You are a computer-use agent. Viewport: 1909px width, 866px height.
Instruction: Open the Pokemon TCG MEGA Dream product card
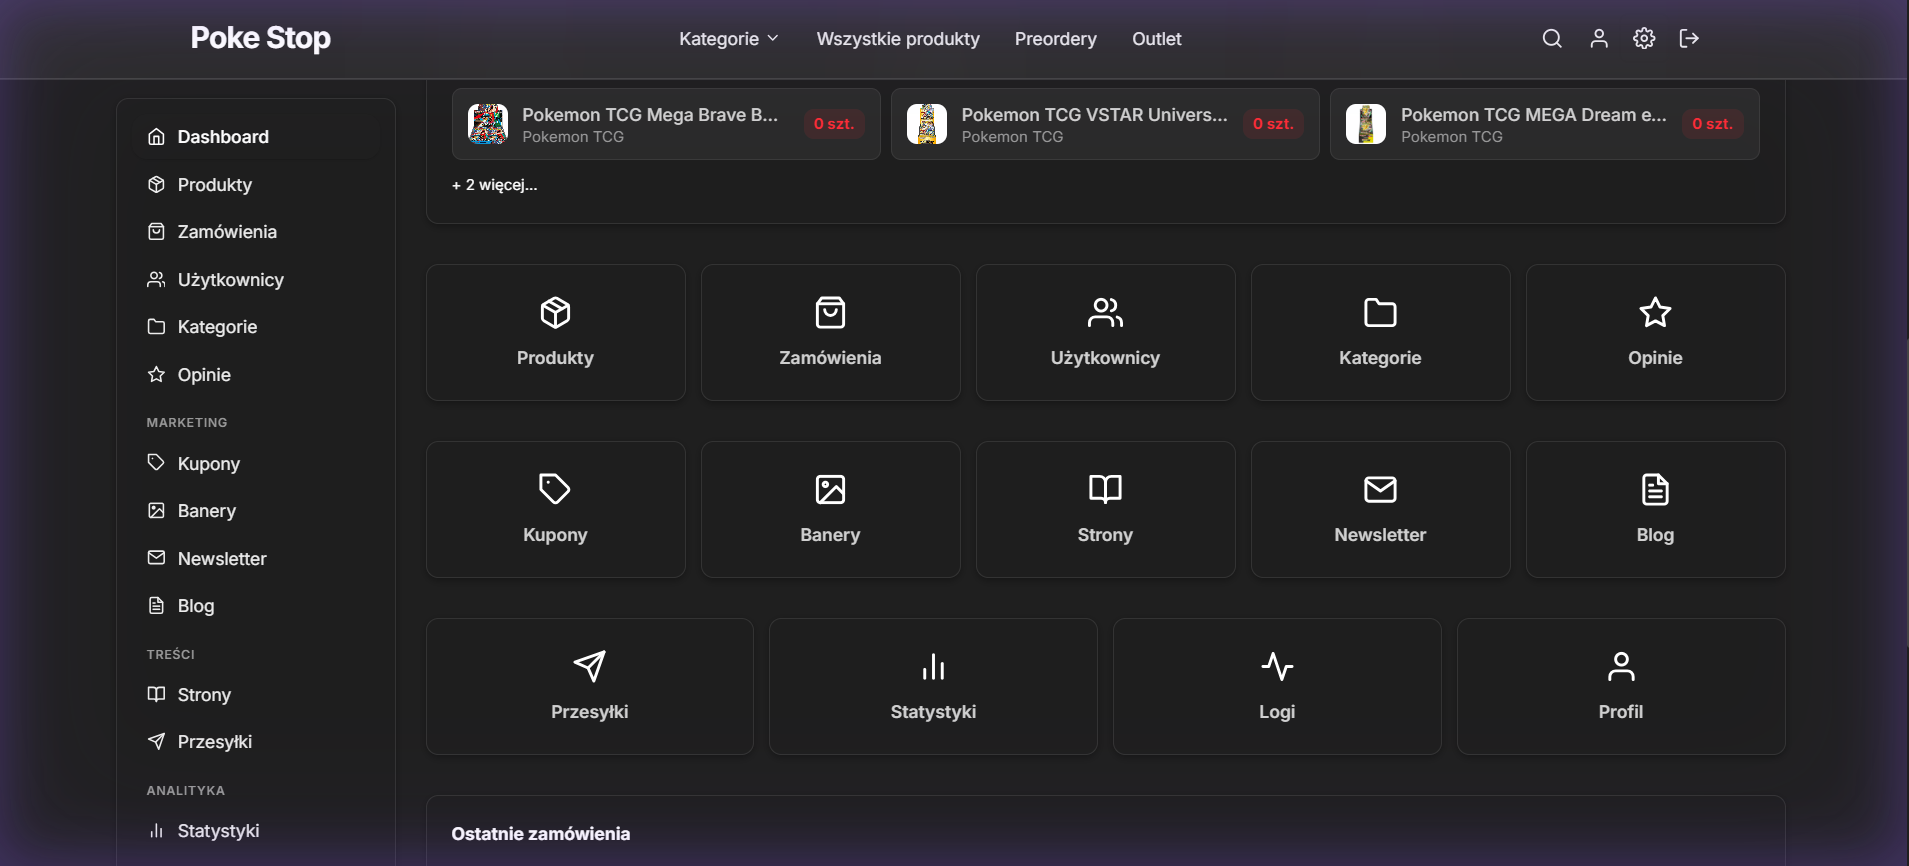[1545, 124]
